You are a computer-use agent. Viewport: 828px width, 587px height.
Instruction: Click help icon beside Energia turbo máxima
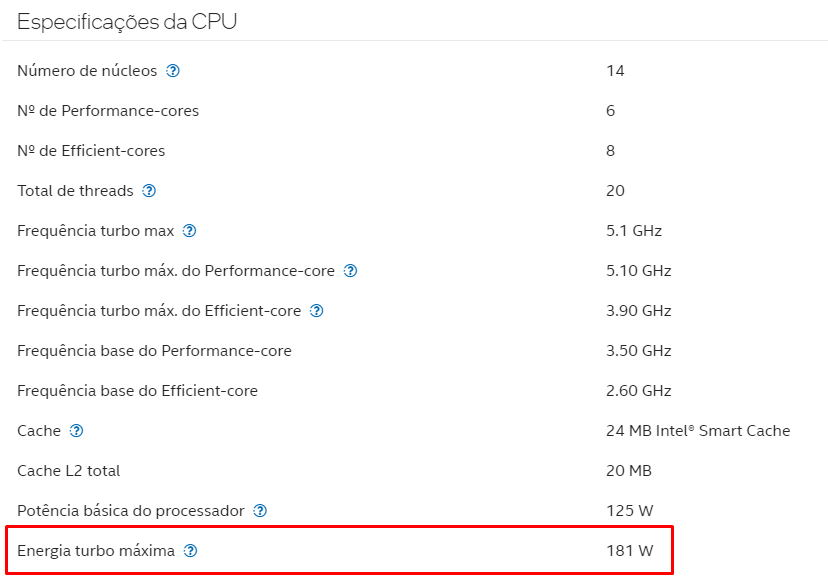point(190,551)
